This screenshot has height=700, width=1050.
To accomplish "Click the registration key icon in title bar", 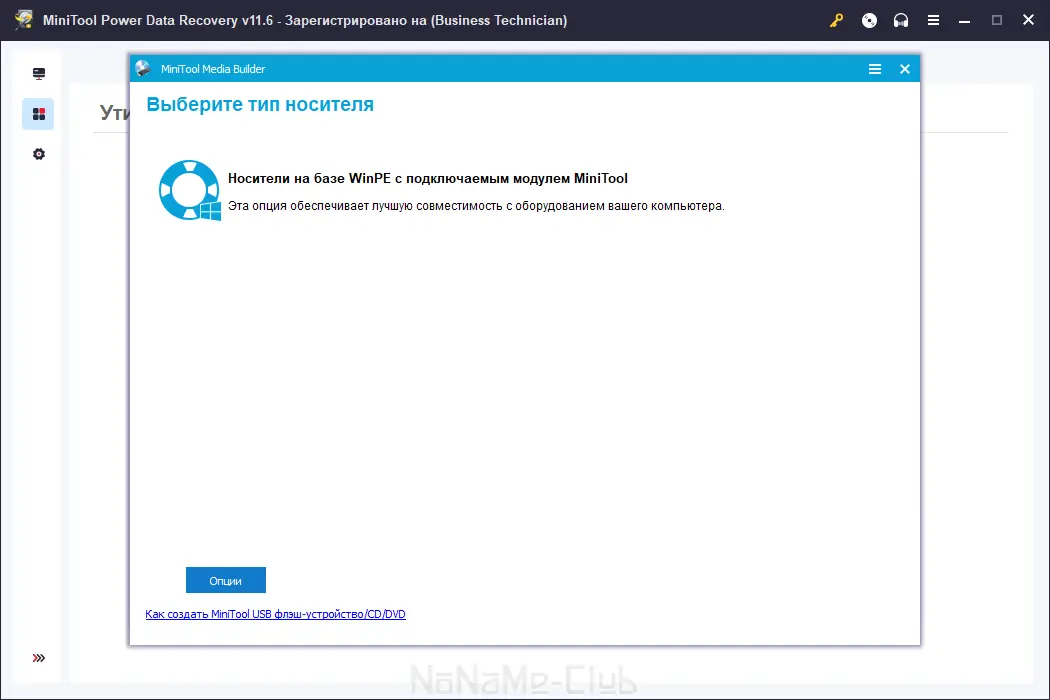I will [x=836, y=21].
